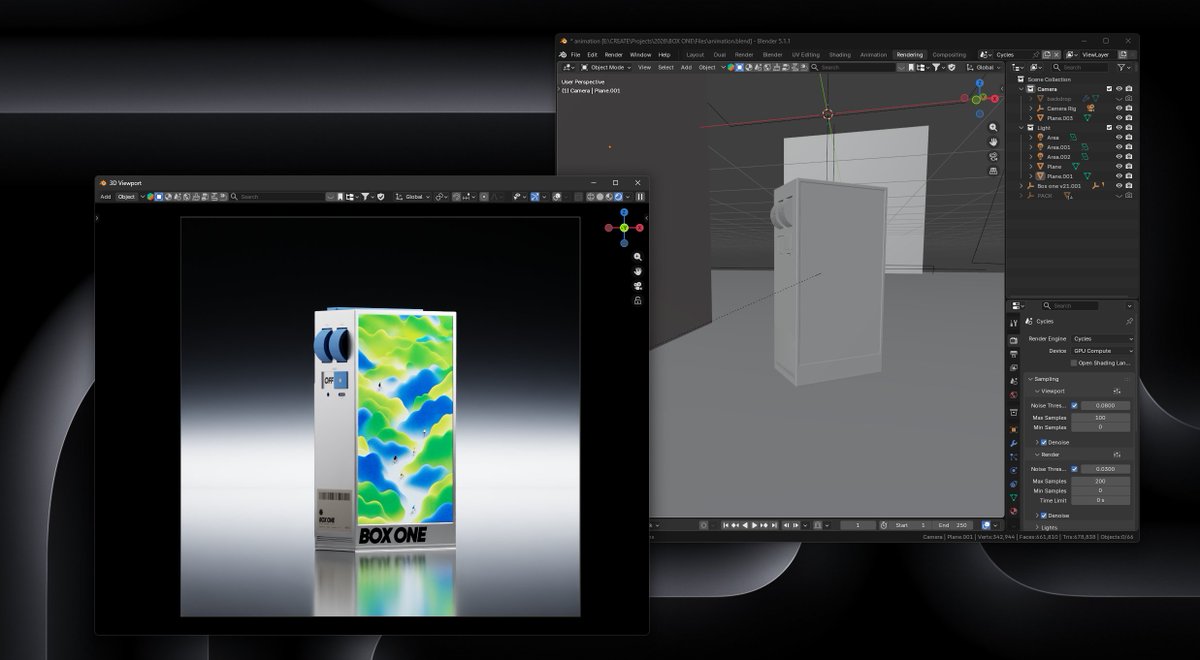Open Object Mode dropdown in main viewport
The width and height of the screenshot is (1200, 660).
pyautogui.click(x=605, y=67)
